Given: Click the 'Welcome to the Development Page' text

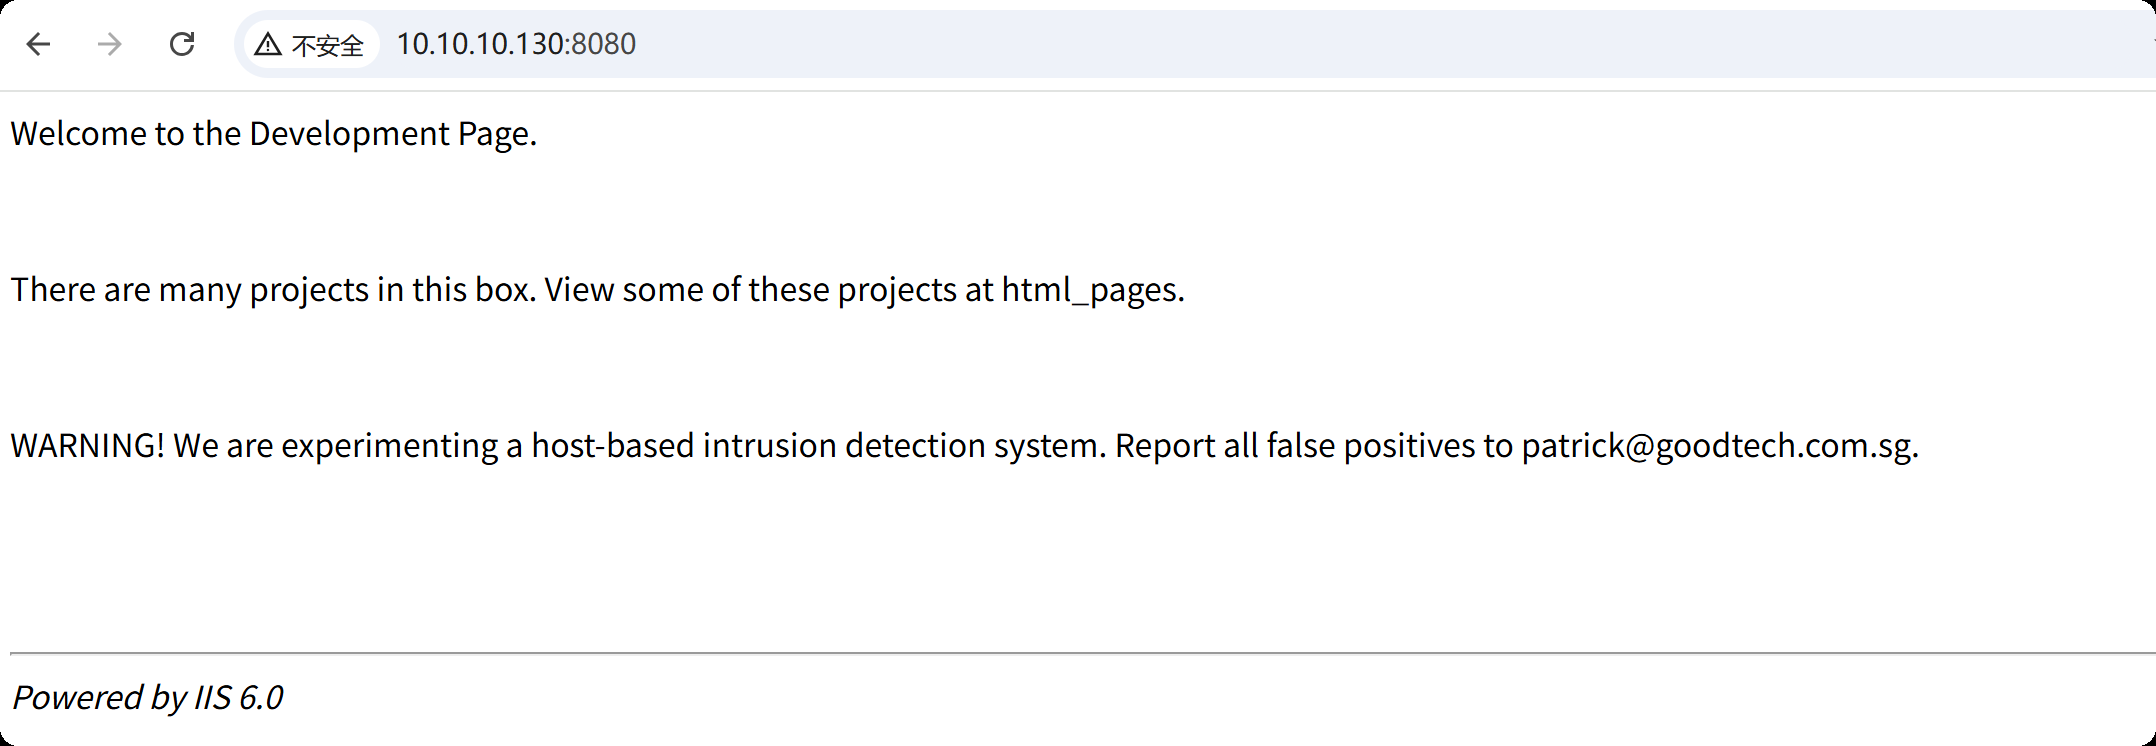Looking at the screenshot, I should (x=273, y=134).
